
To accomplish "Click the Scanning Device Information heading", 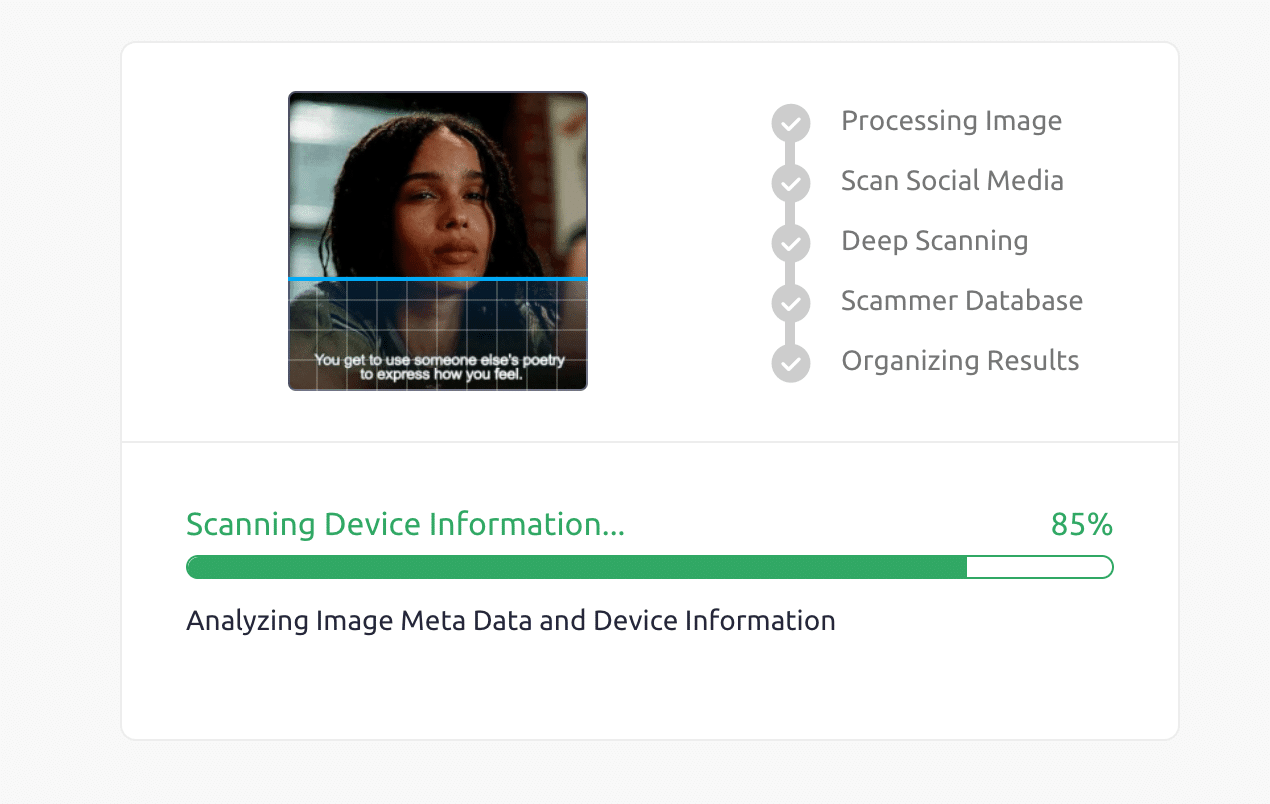I will pos(405,525).
